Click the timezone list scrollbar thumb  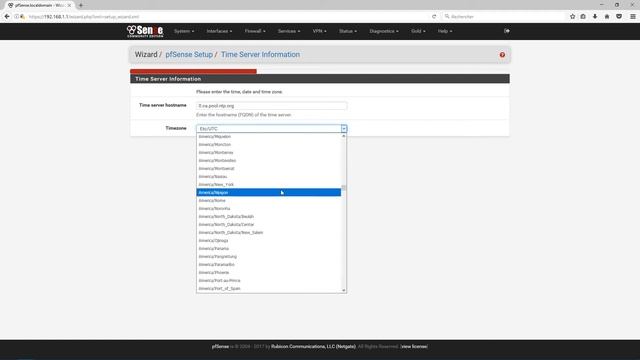point(344,188)
